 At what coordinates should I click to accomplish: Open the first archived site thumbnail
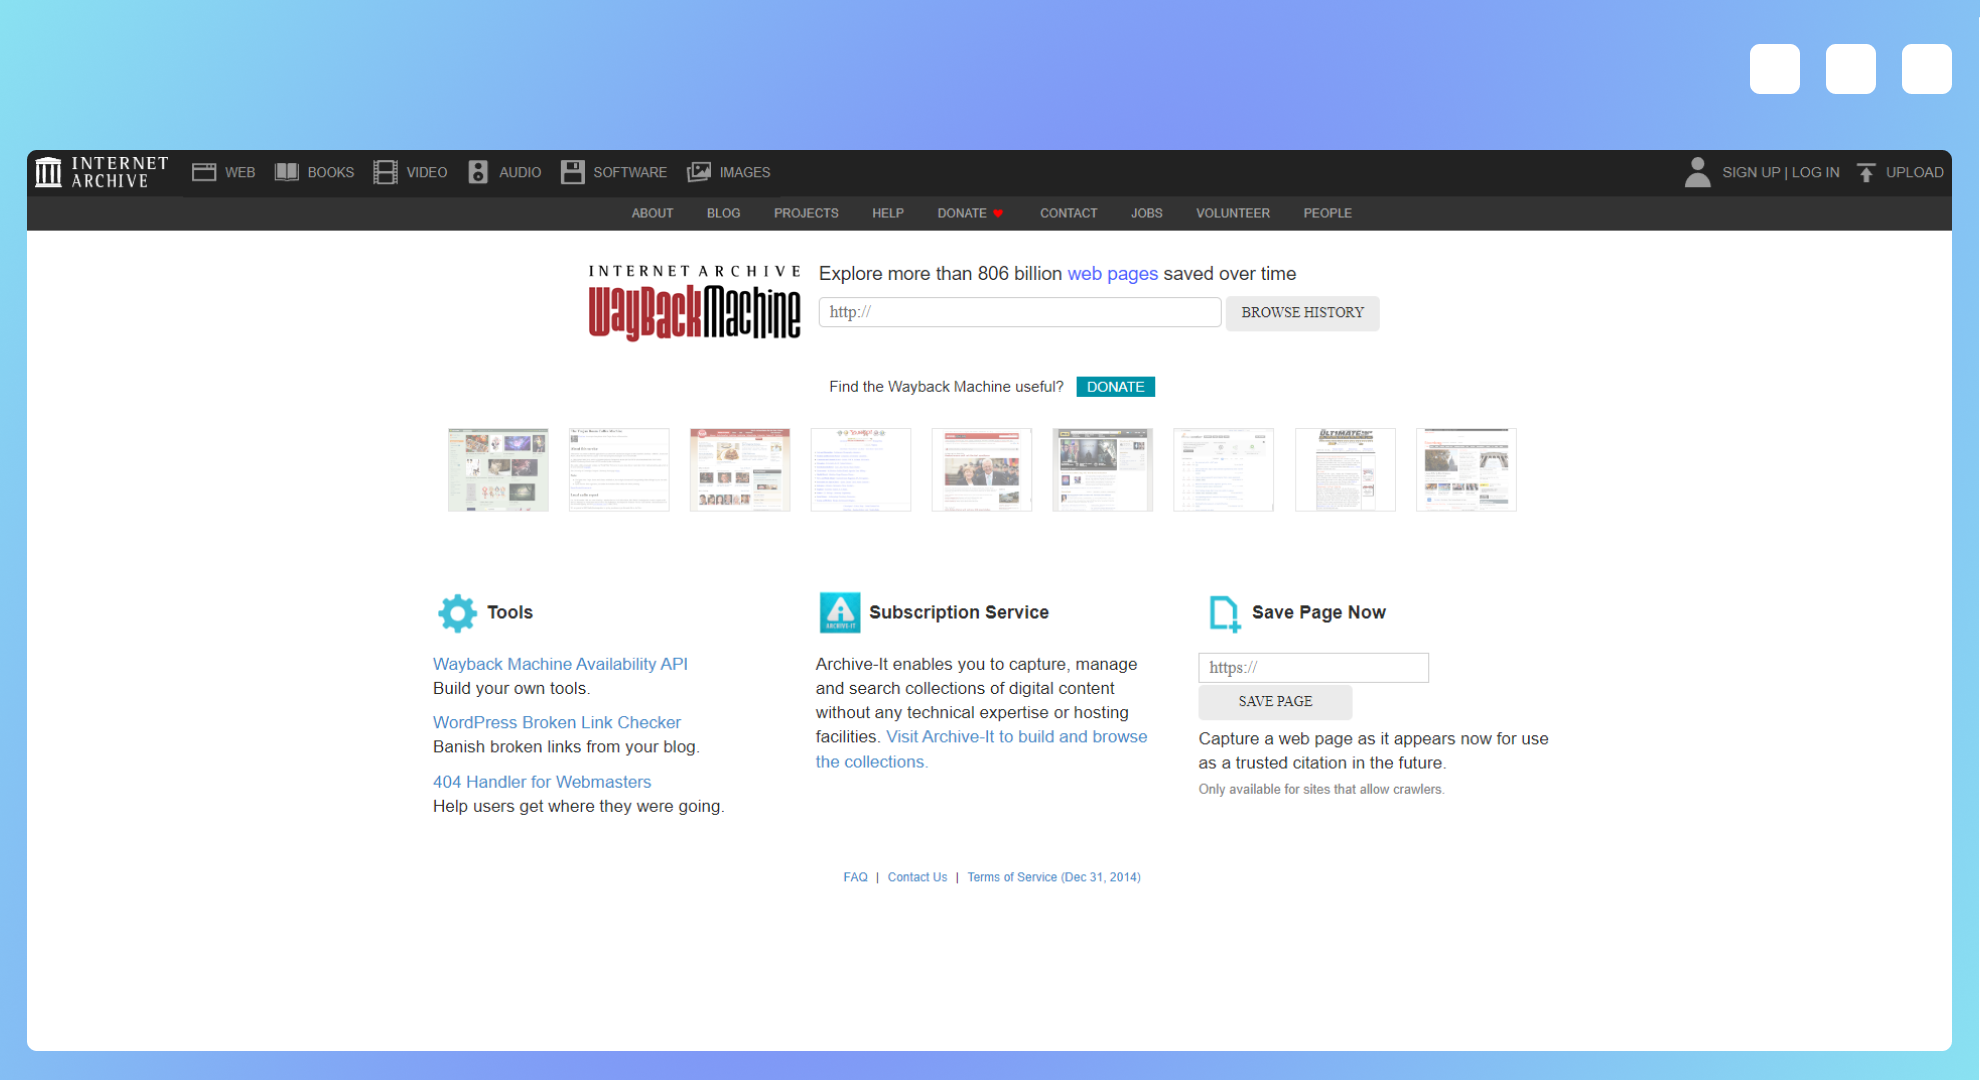(498, 469)
